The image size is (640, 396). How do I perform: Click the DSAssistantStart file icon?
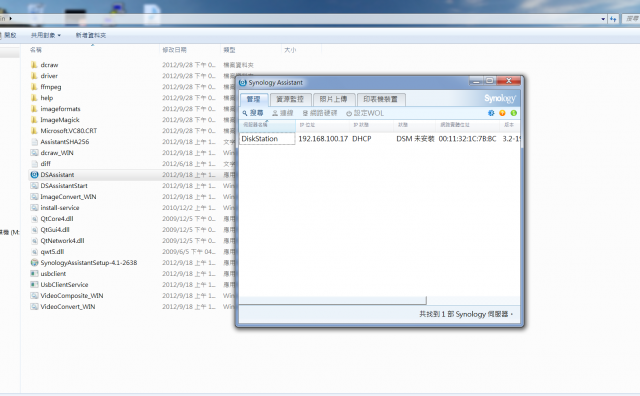pyautogui.click(x=34, y=186)
